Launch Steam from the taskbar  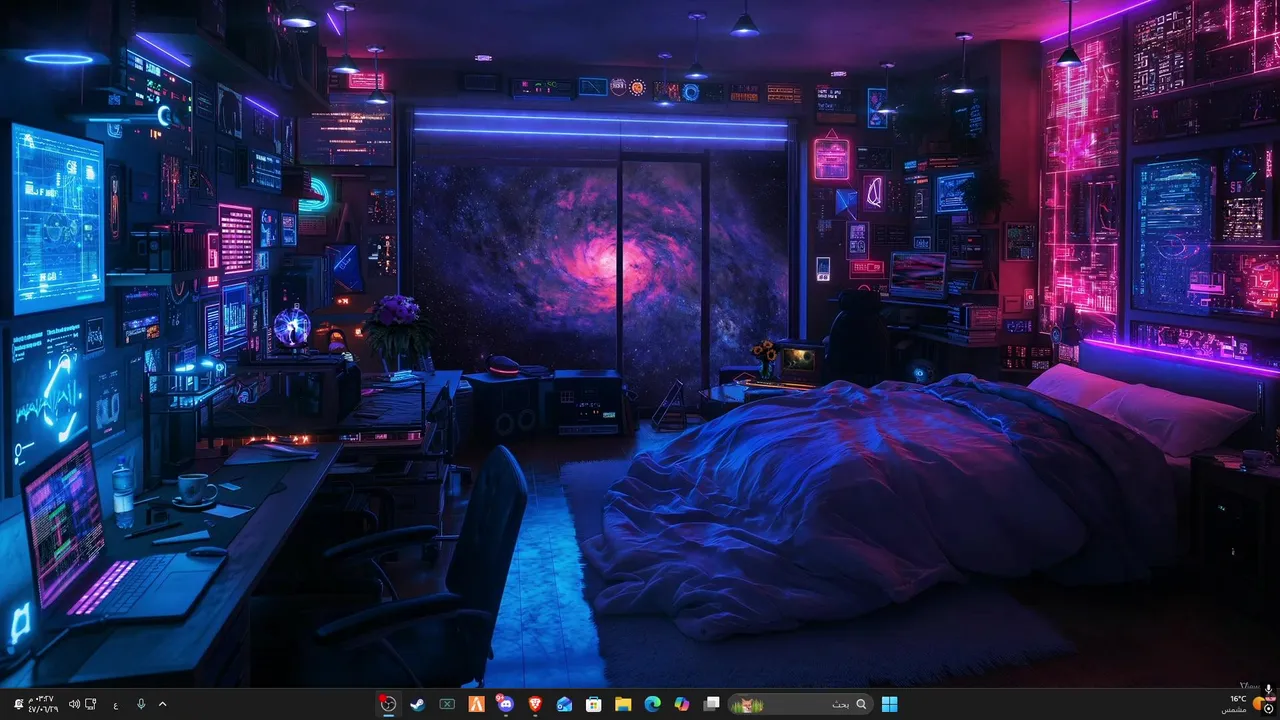point(418,704)
